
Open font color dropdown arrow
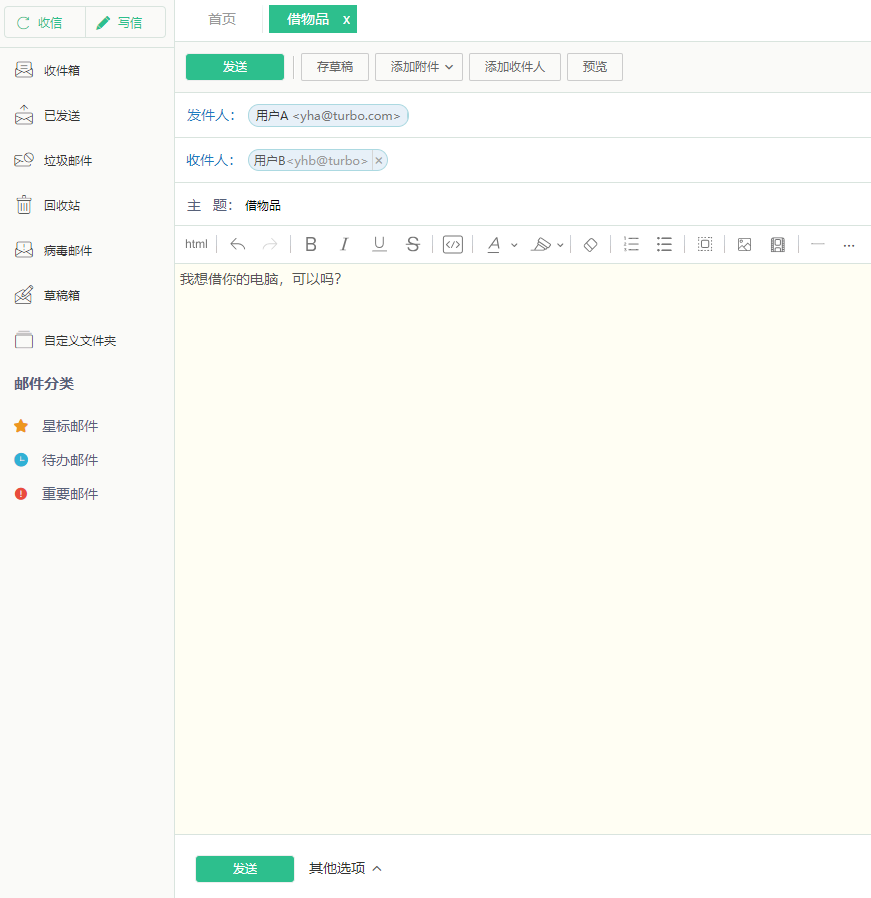(514, 245)
